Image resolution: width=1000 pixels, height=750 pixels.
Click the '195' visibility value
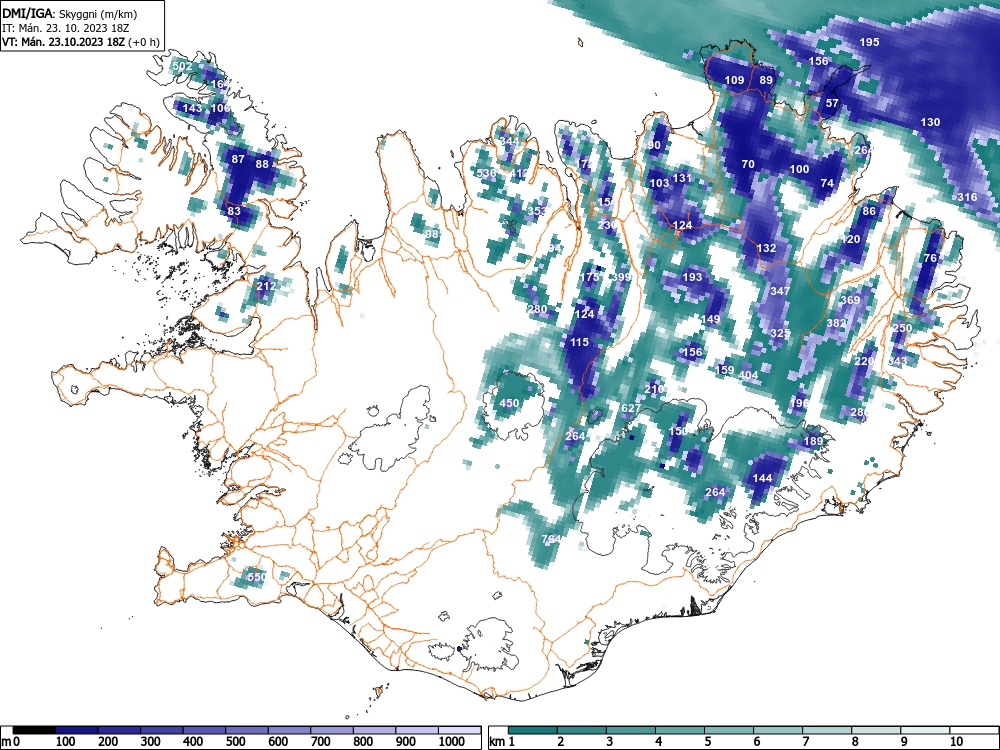(x=869, y=42)
